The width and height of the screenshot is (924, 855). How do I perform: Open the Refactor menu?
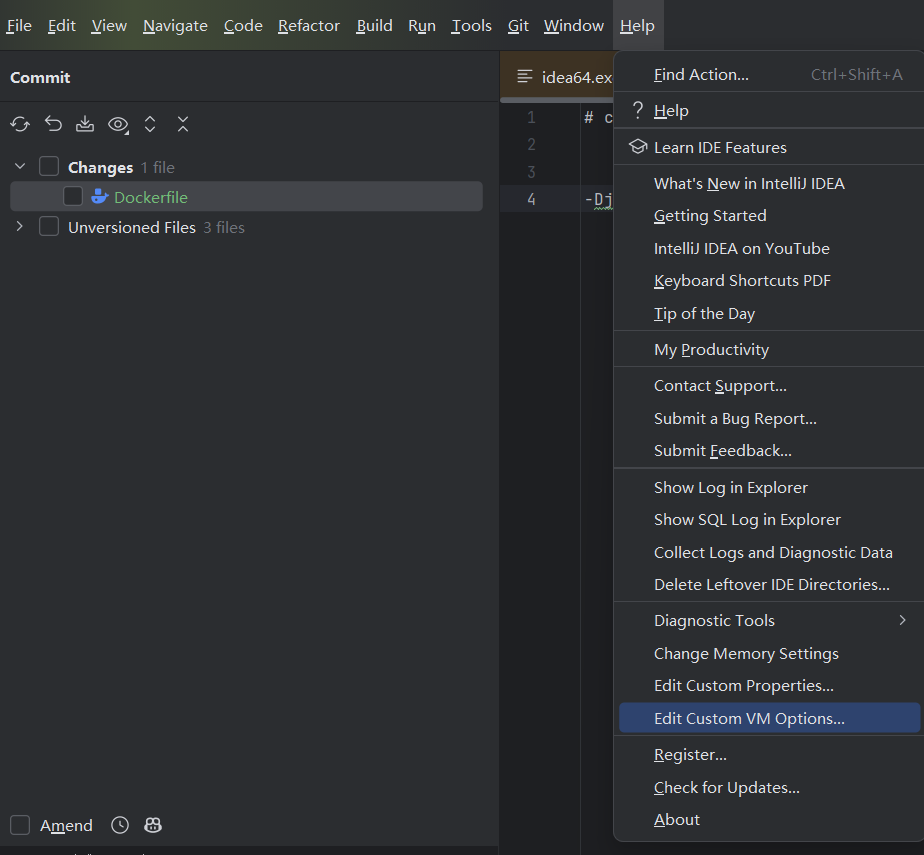[x=309, y=26]
